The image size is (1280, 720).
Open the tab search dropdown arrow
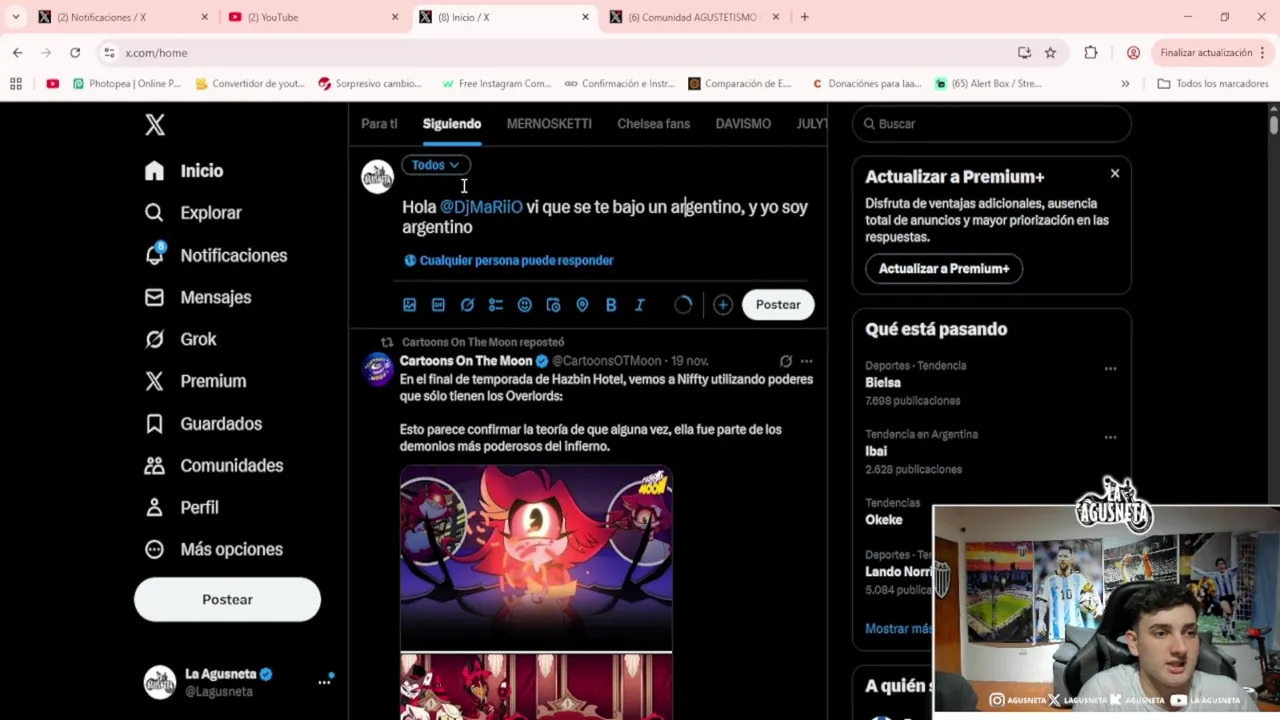[x=16, y=17]
